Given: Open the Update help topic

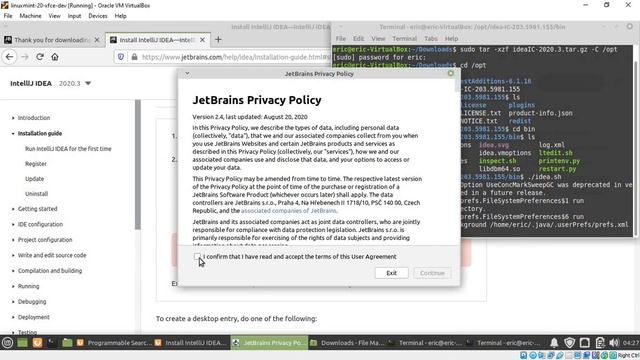Looking at the screenshot, I should pos(34,179).
